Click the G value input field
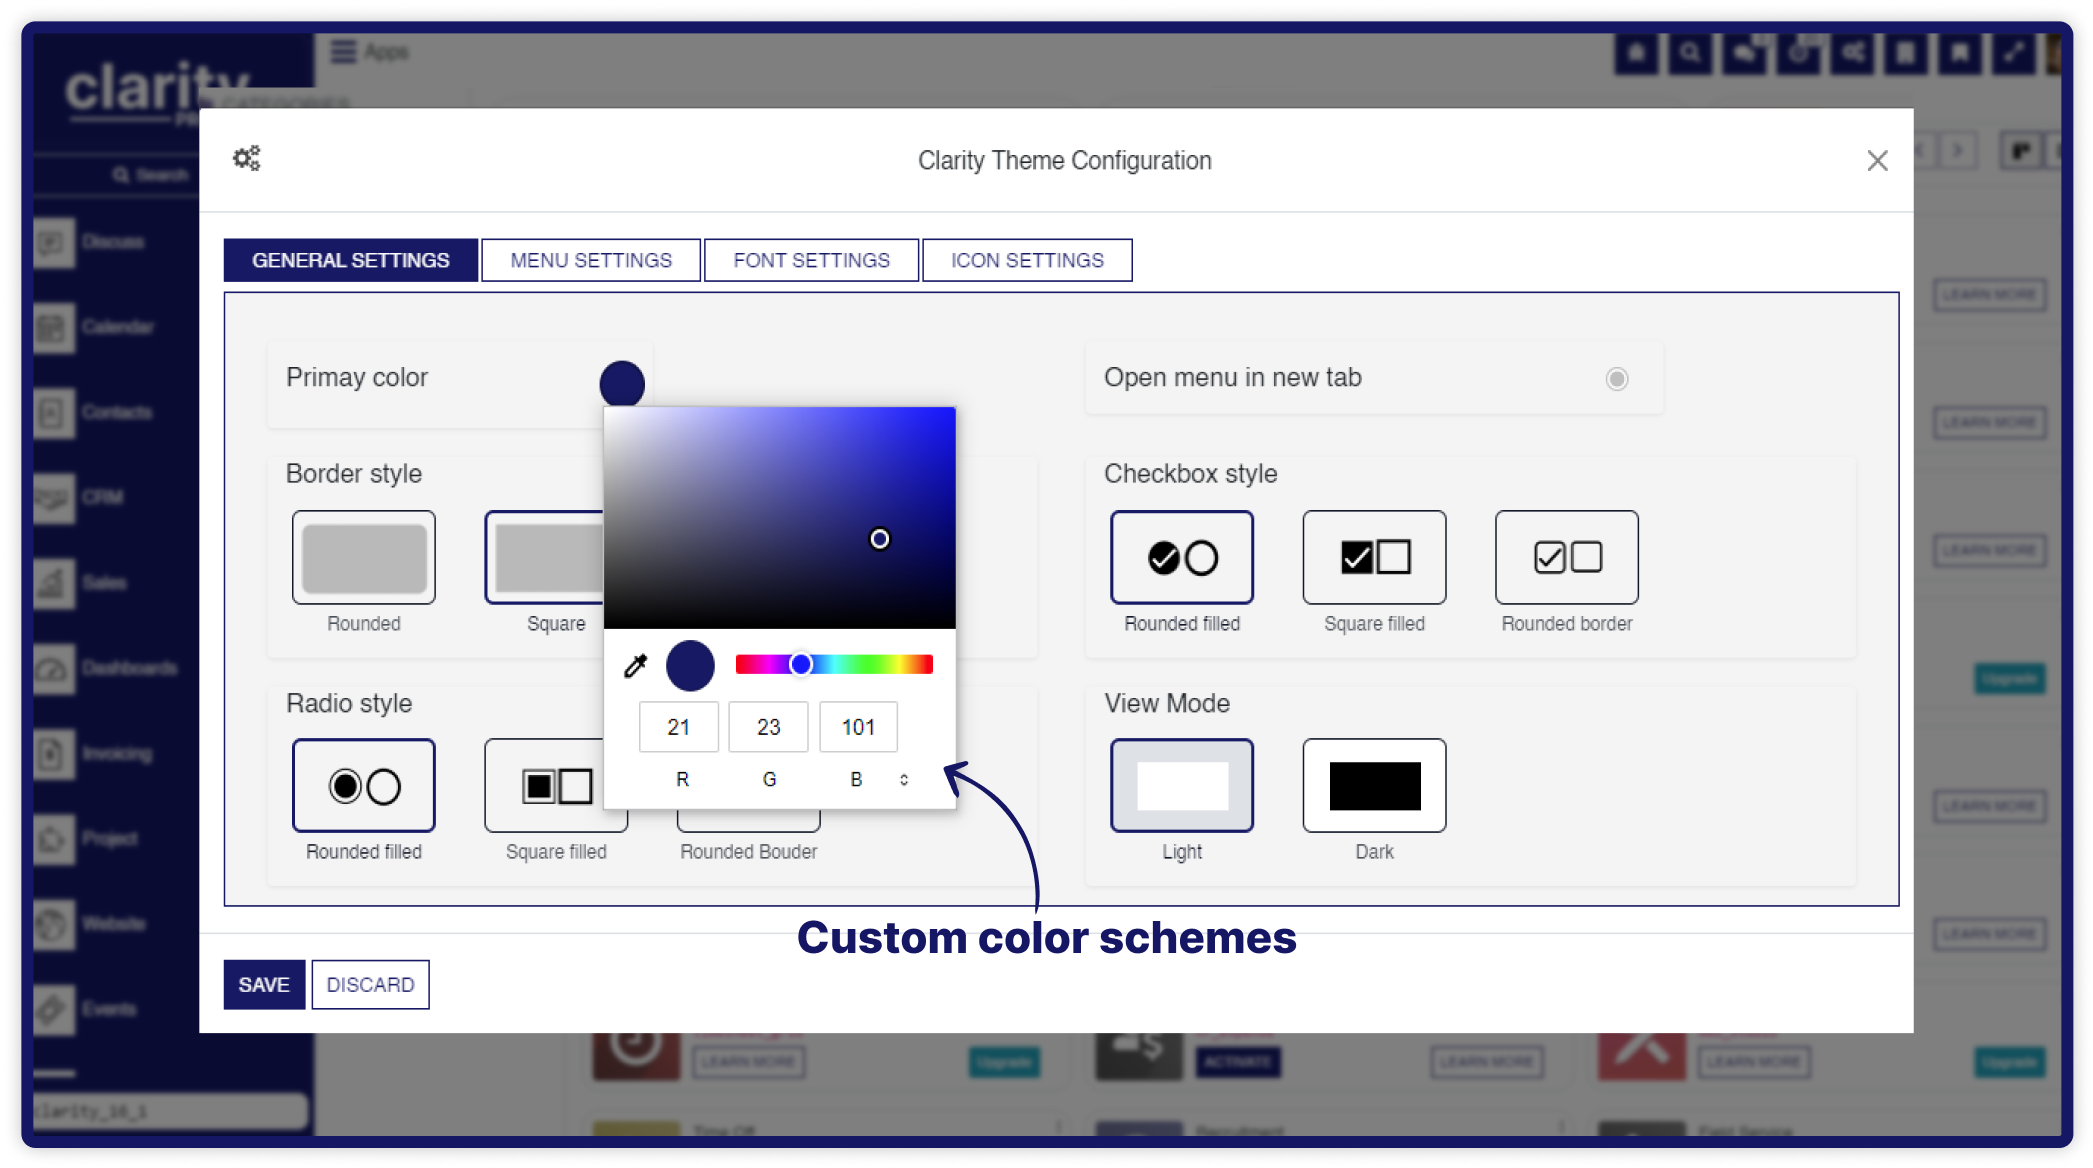 (x=768, y=727)
